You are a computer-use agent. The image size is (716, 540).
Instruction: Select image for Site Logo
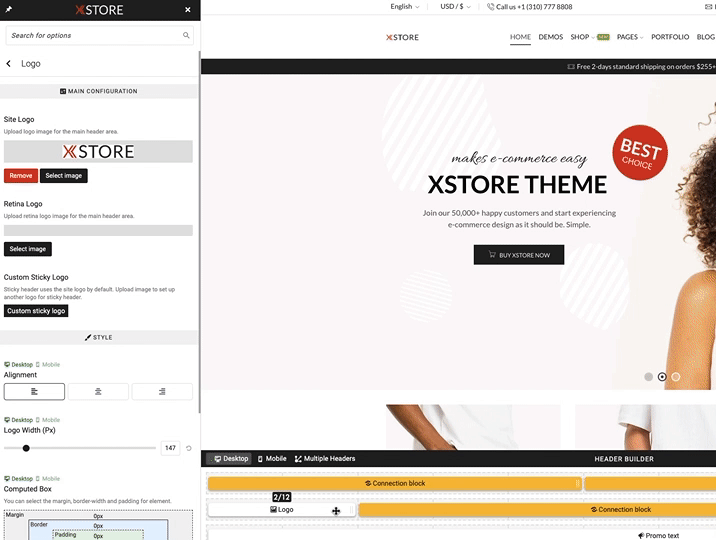point(63,176)
